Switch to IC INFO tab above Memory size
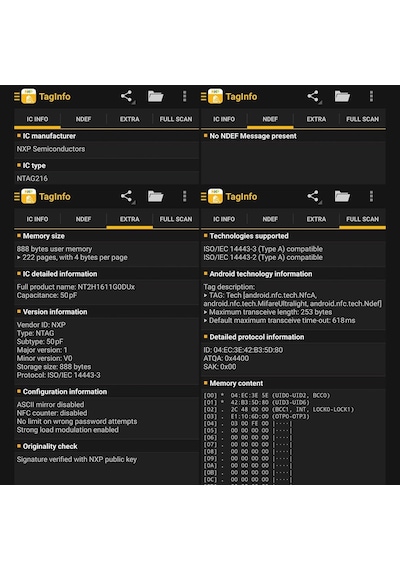400x570 pixels. click(37, 219)
